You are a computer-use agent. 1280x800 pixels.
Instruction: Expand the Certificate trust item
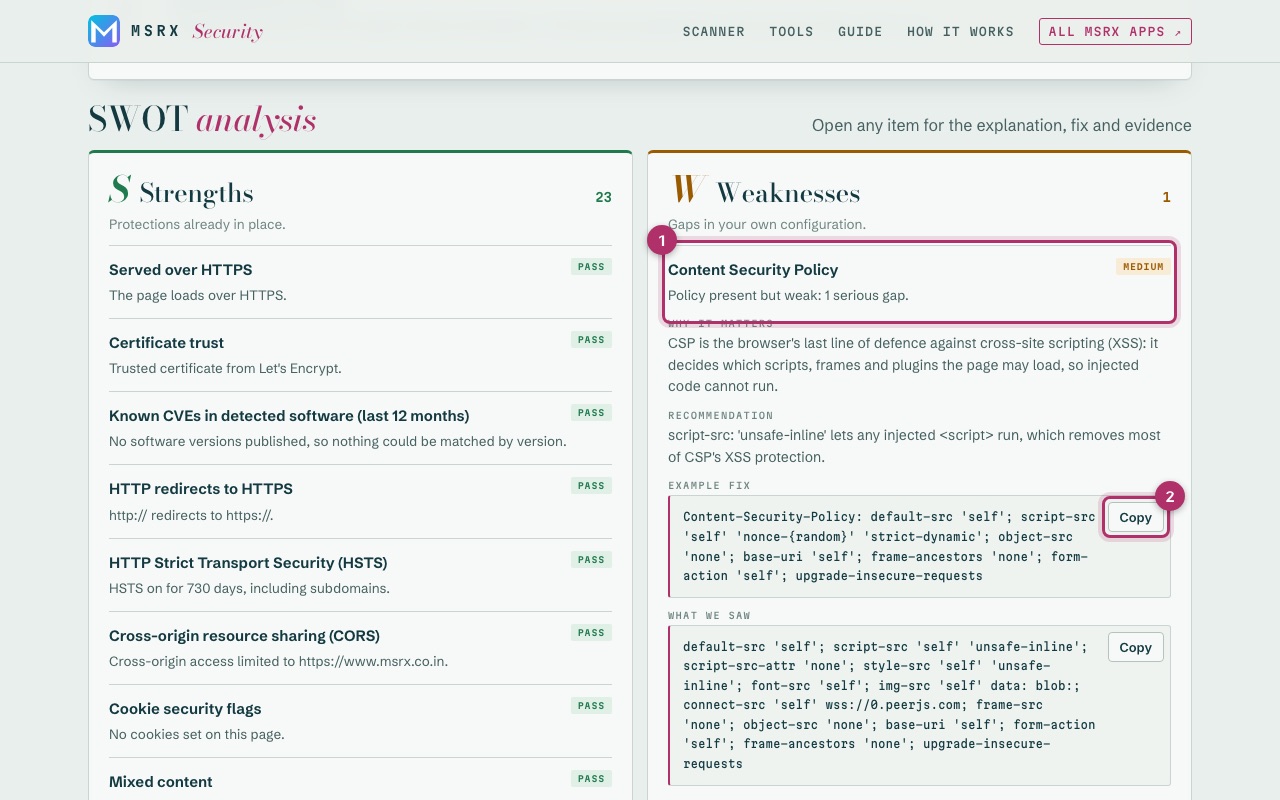tap(360, 355)
